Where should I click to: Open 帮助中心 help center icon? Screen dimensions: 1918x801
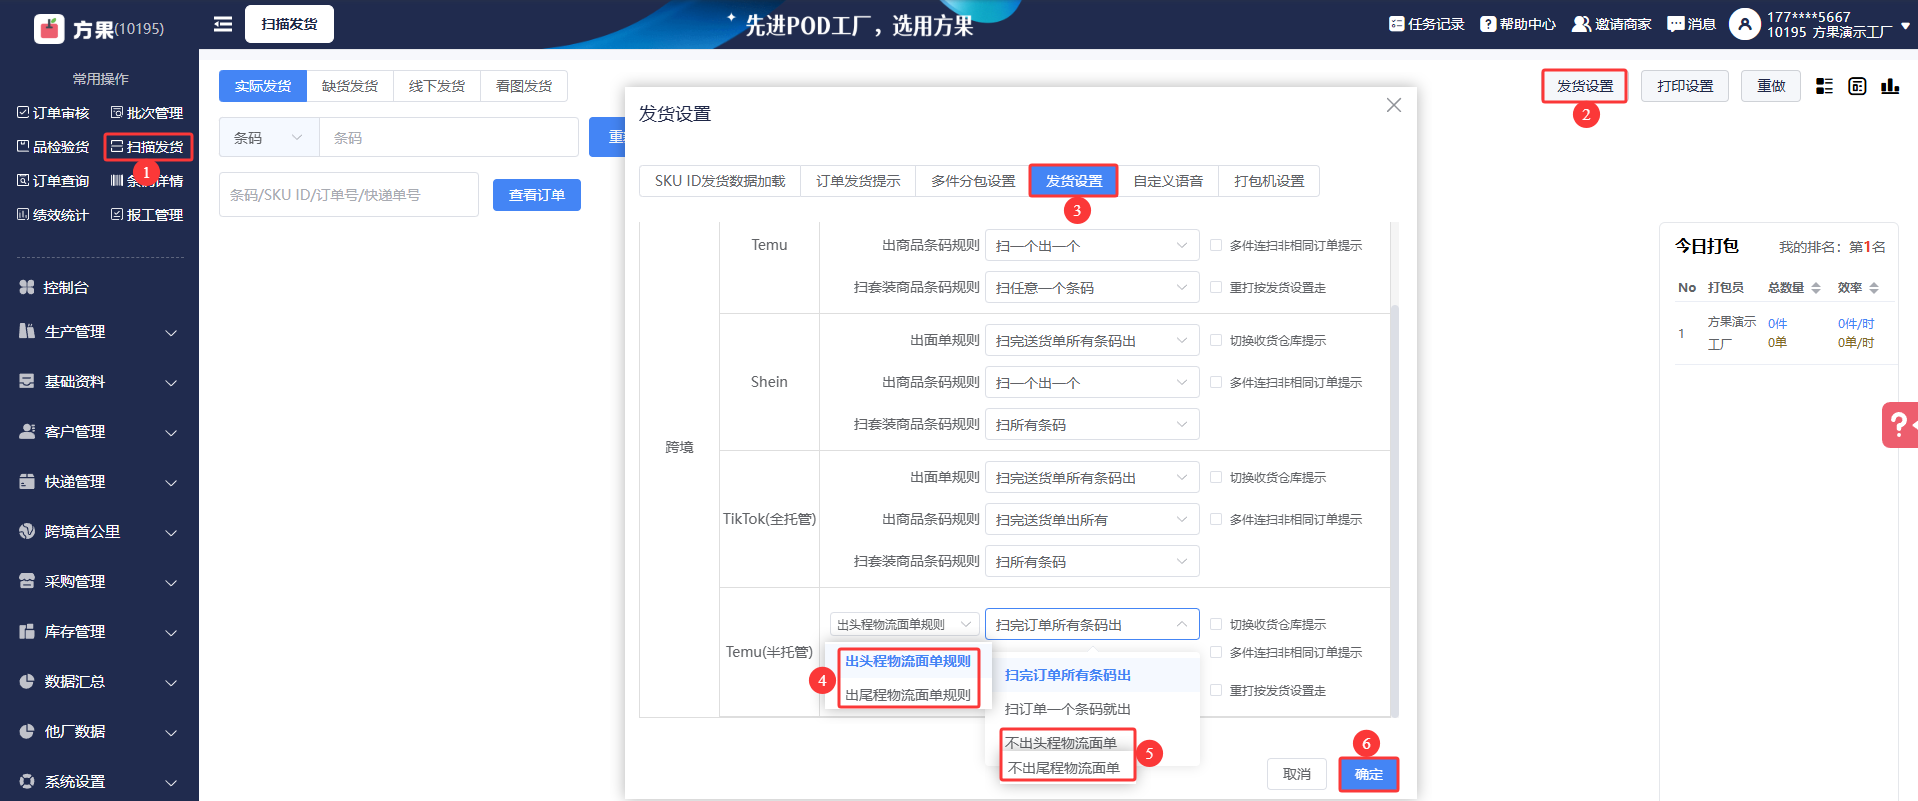(x=1488, y=24)
